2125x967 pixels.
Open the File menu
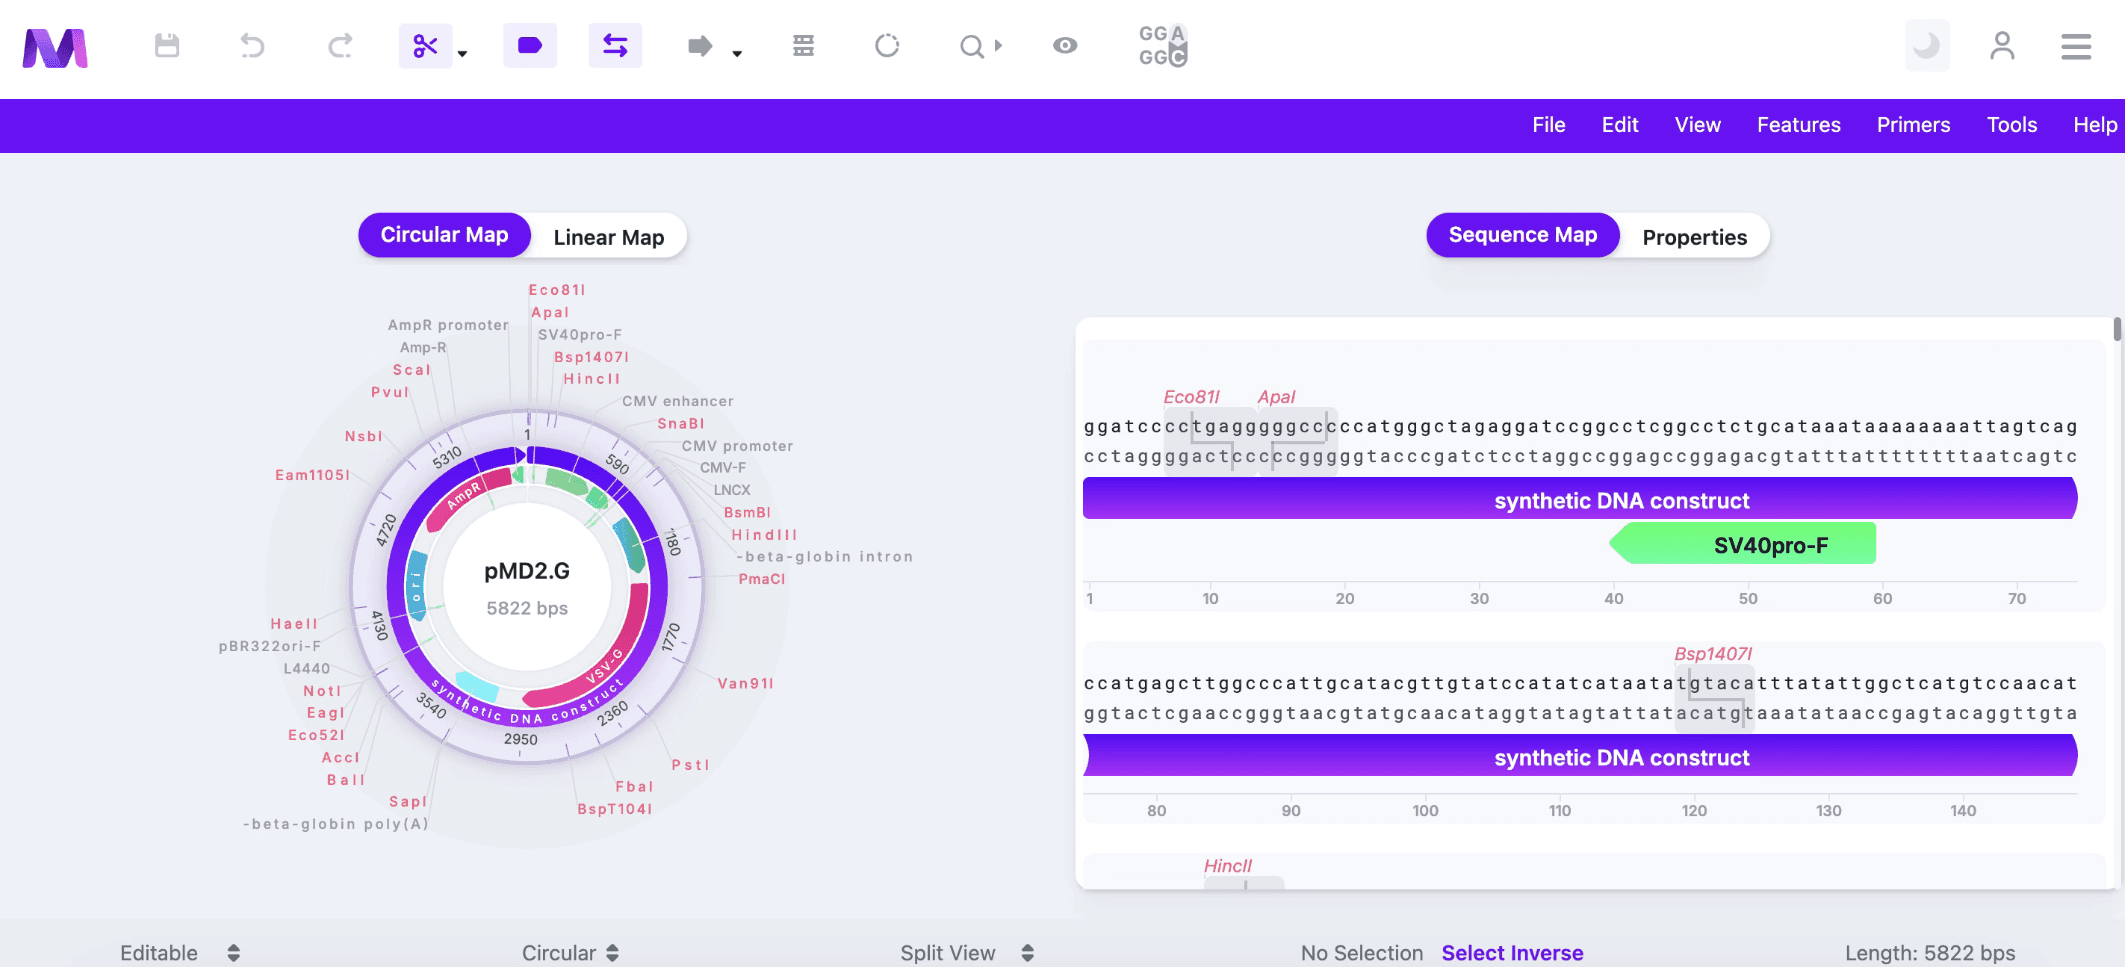pyautogui.click(x=1549, y=125)
